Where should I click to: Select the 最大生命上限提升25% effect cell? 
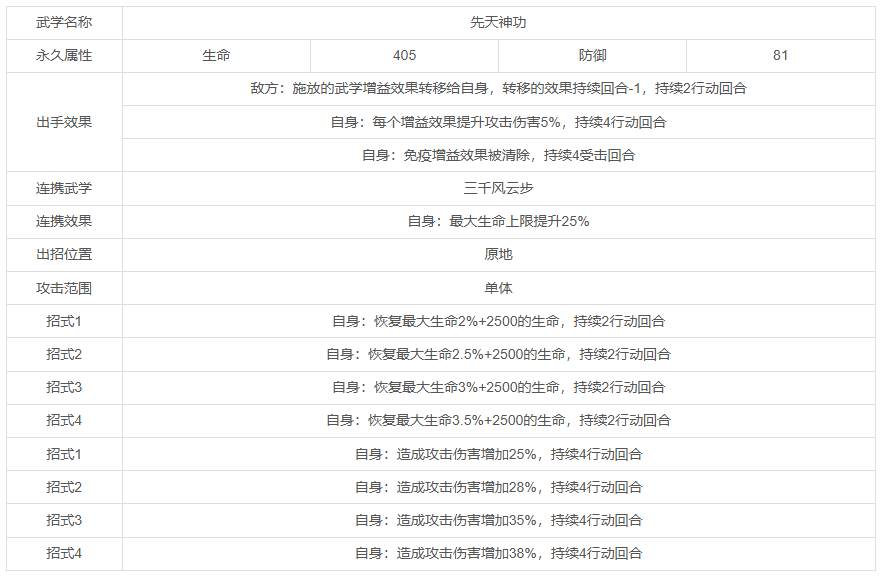[x=498, y=221]
